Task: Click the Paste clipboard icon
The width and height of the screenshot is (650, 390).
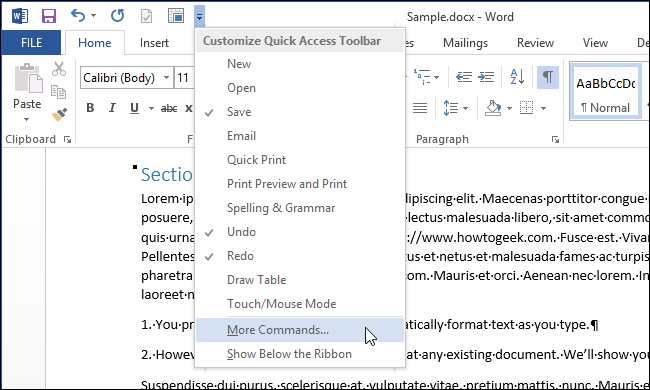Action: click(x=28, y=78)
